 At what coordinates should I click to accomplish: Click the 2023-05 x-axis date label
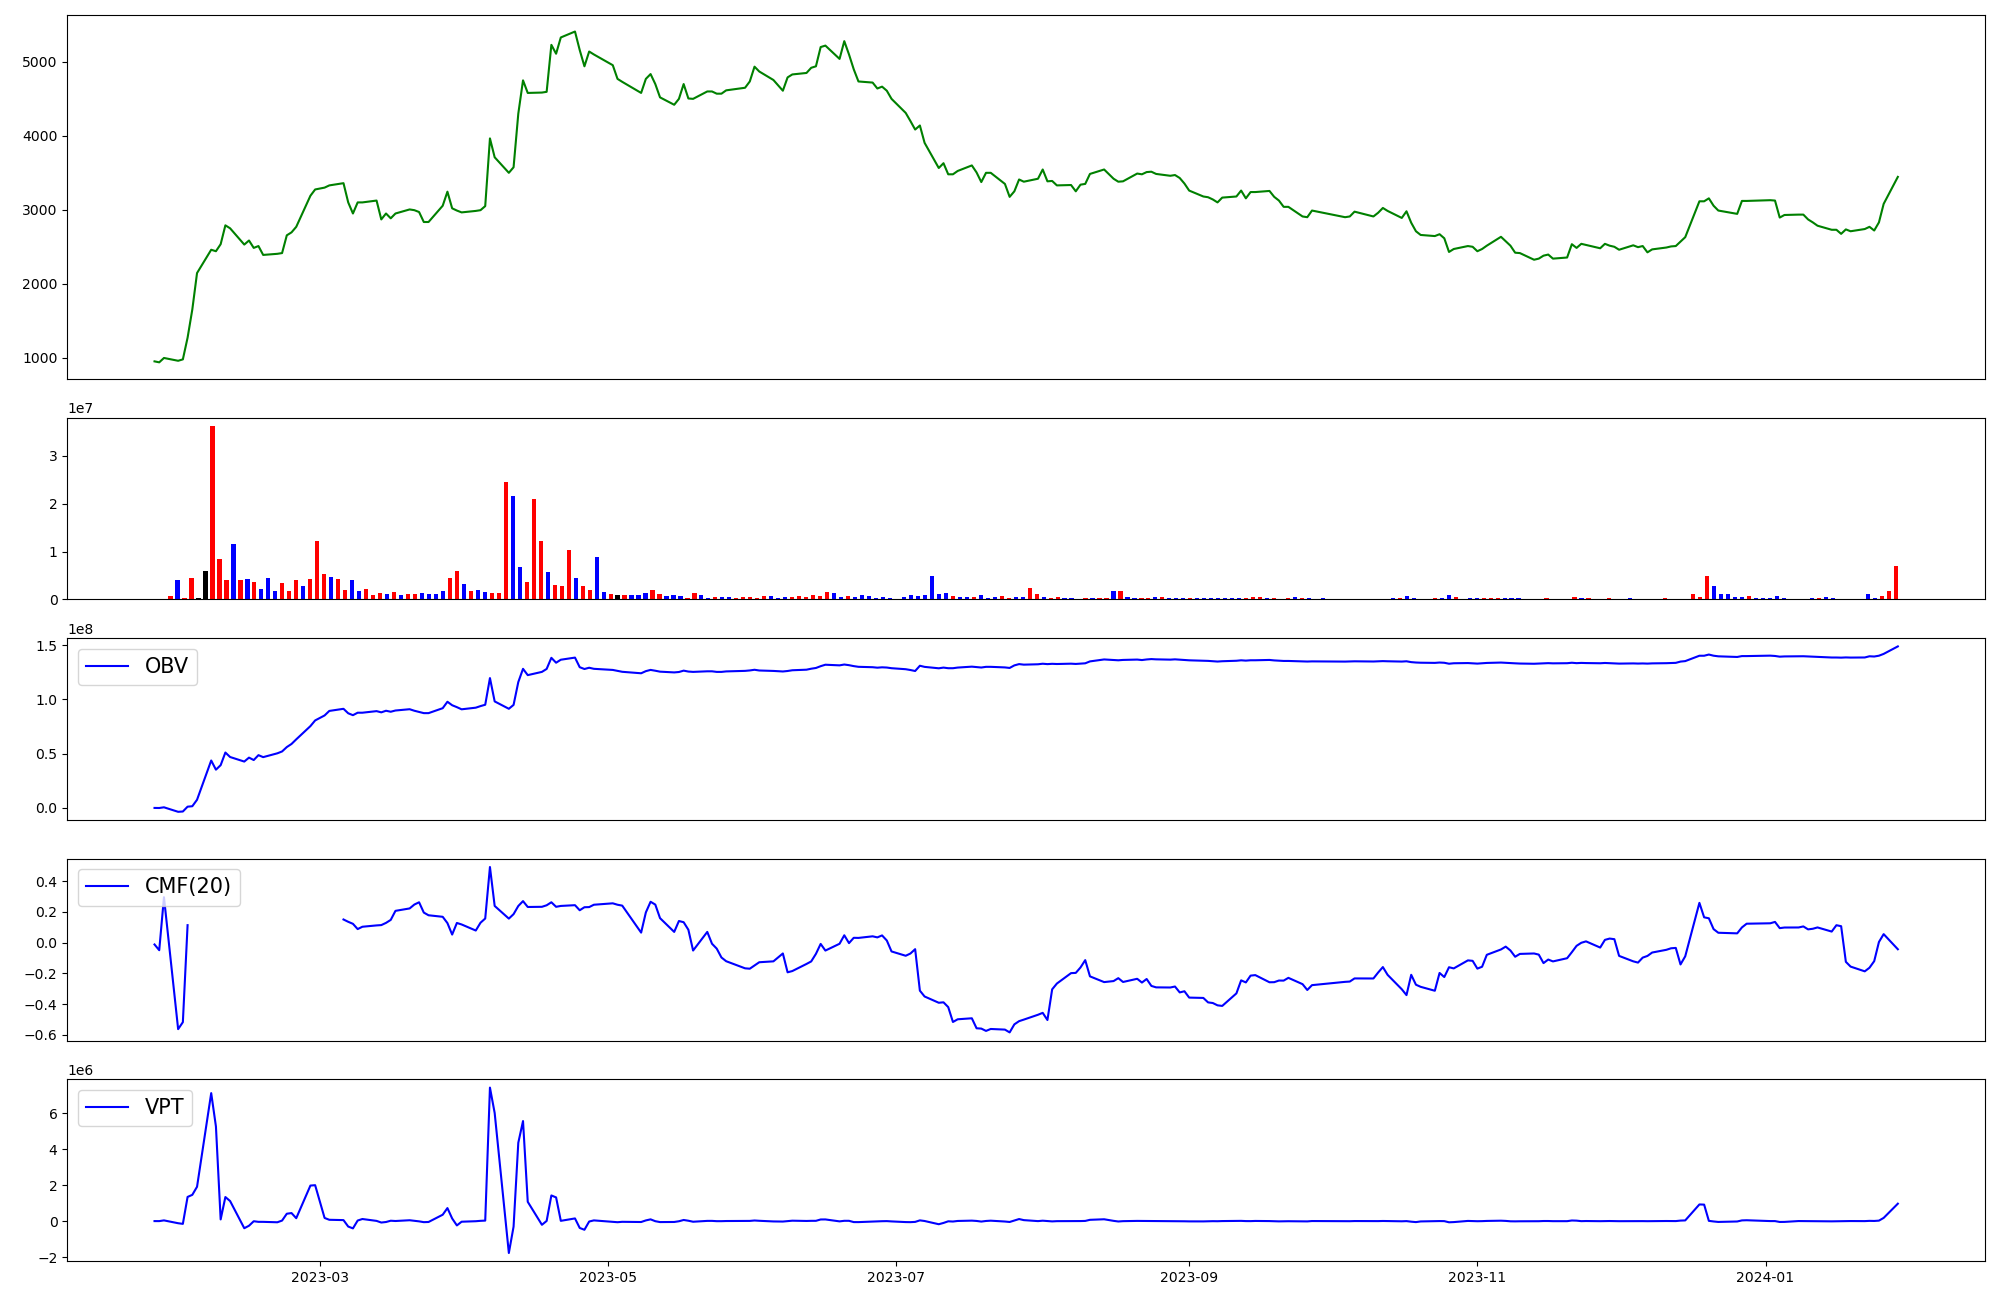tap(608, 1277)
